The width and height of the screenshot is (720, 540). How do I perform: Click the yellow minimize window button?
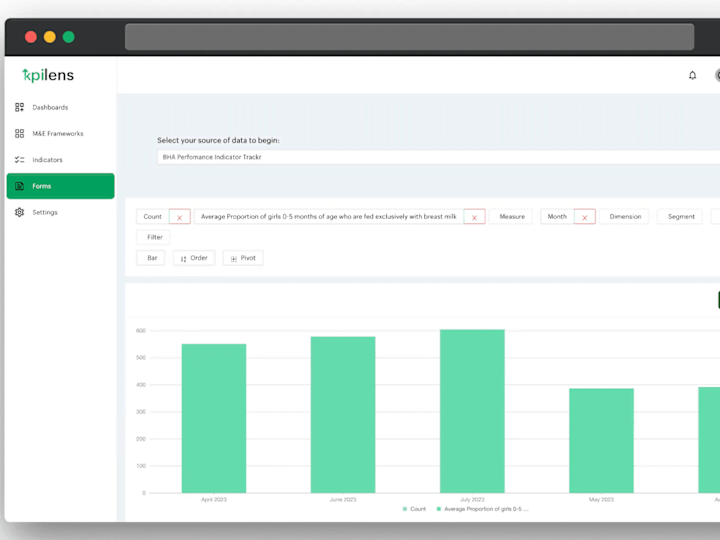point(50,37)
